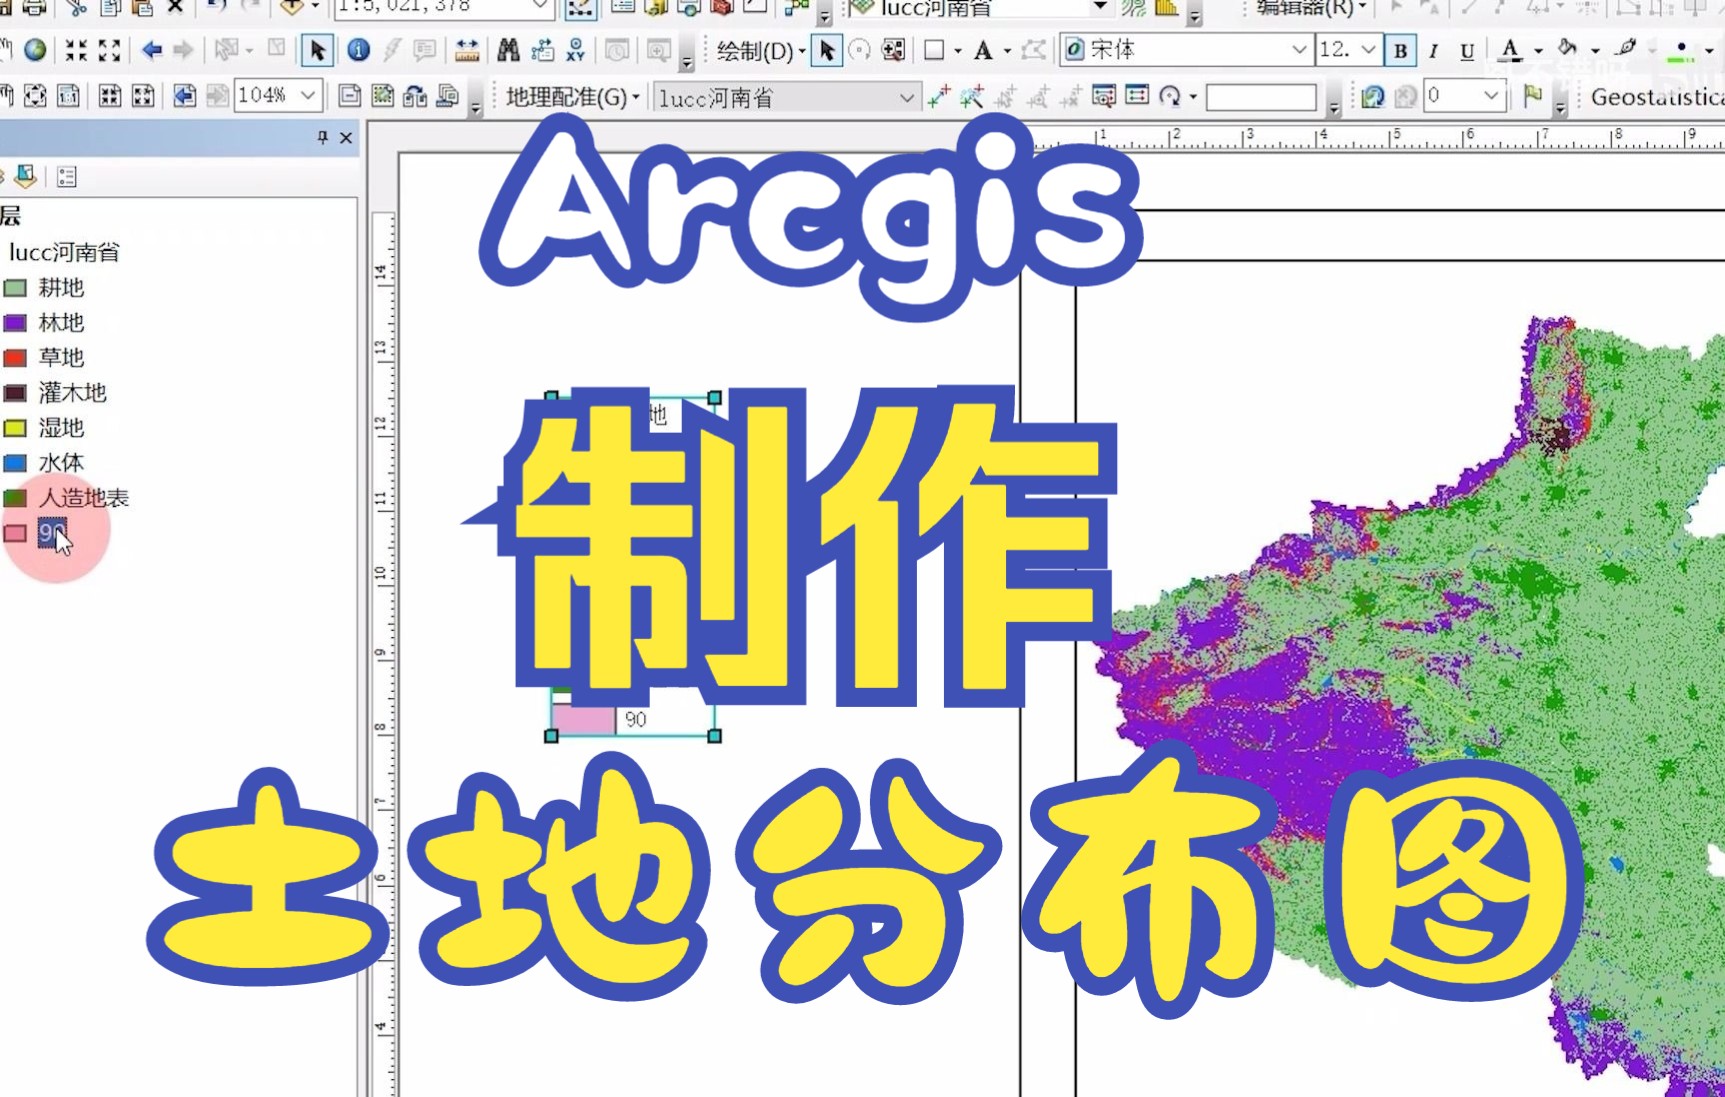Open the Measure ruler tool
The height and width of the screenshot is (1097, 1725).
[466, 50]
